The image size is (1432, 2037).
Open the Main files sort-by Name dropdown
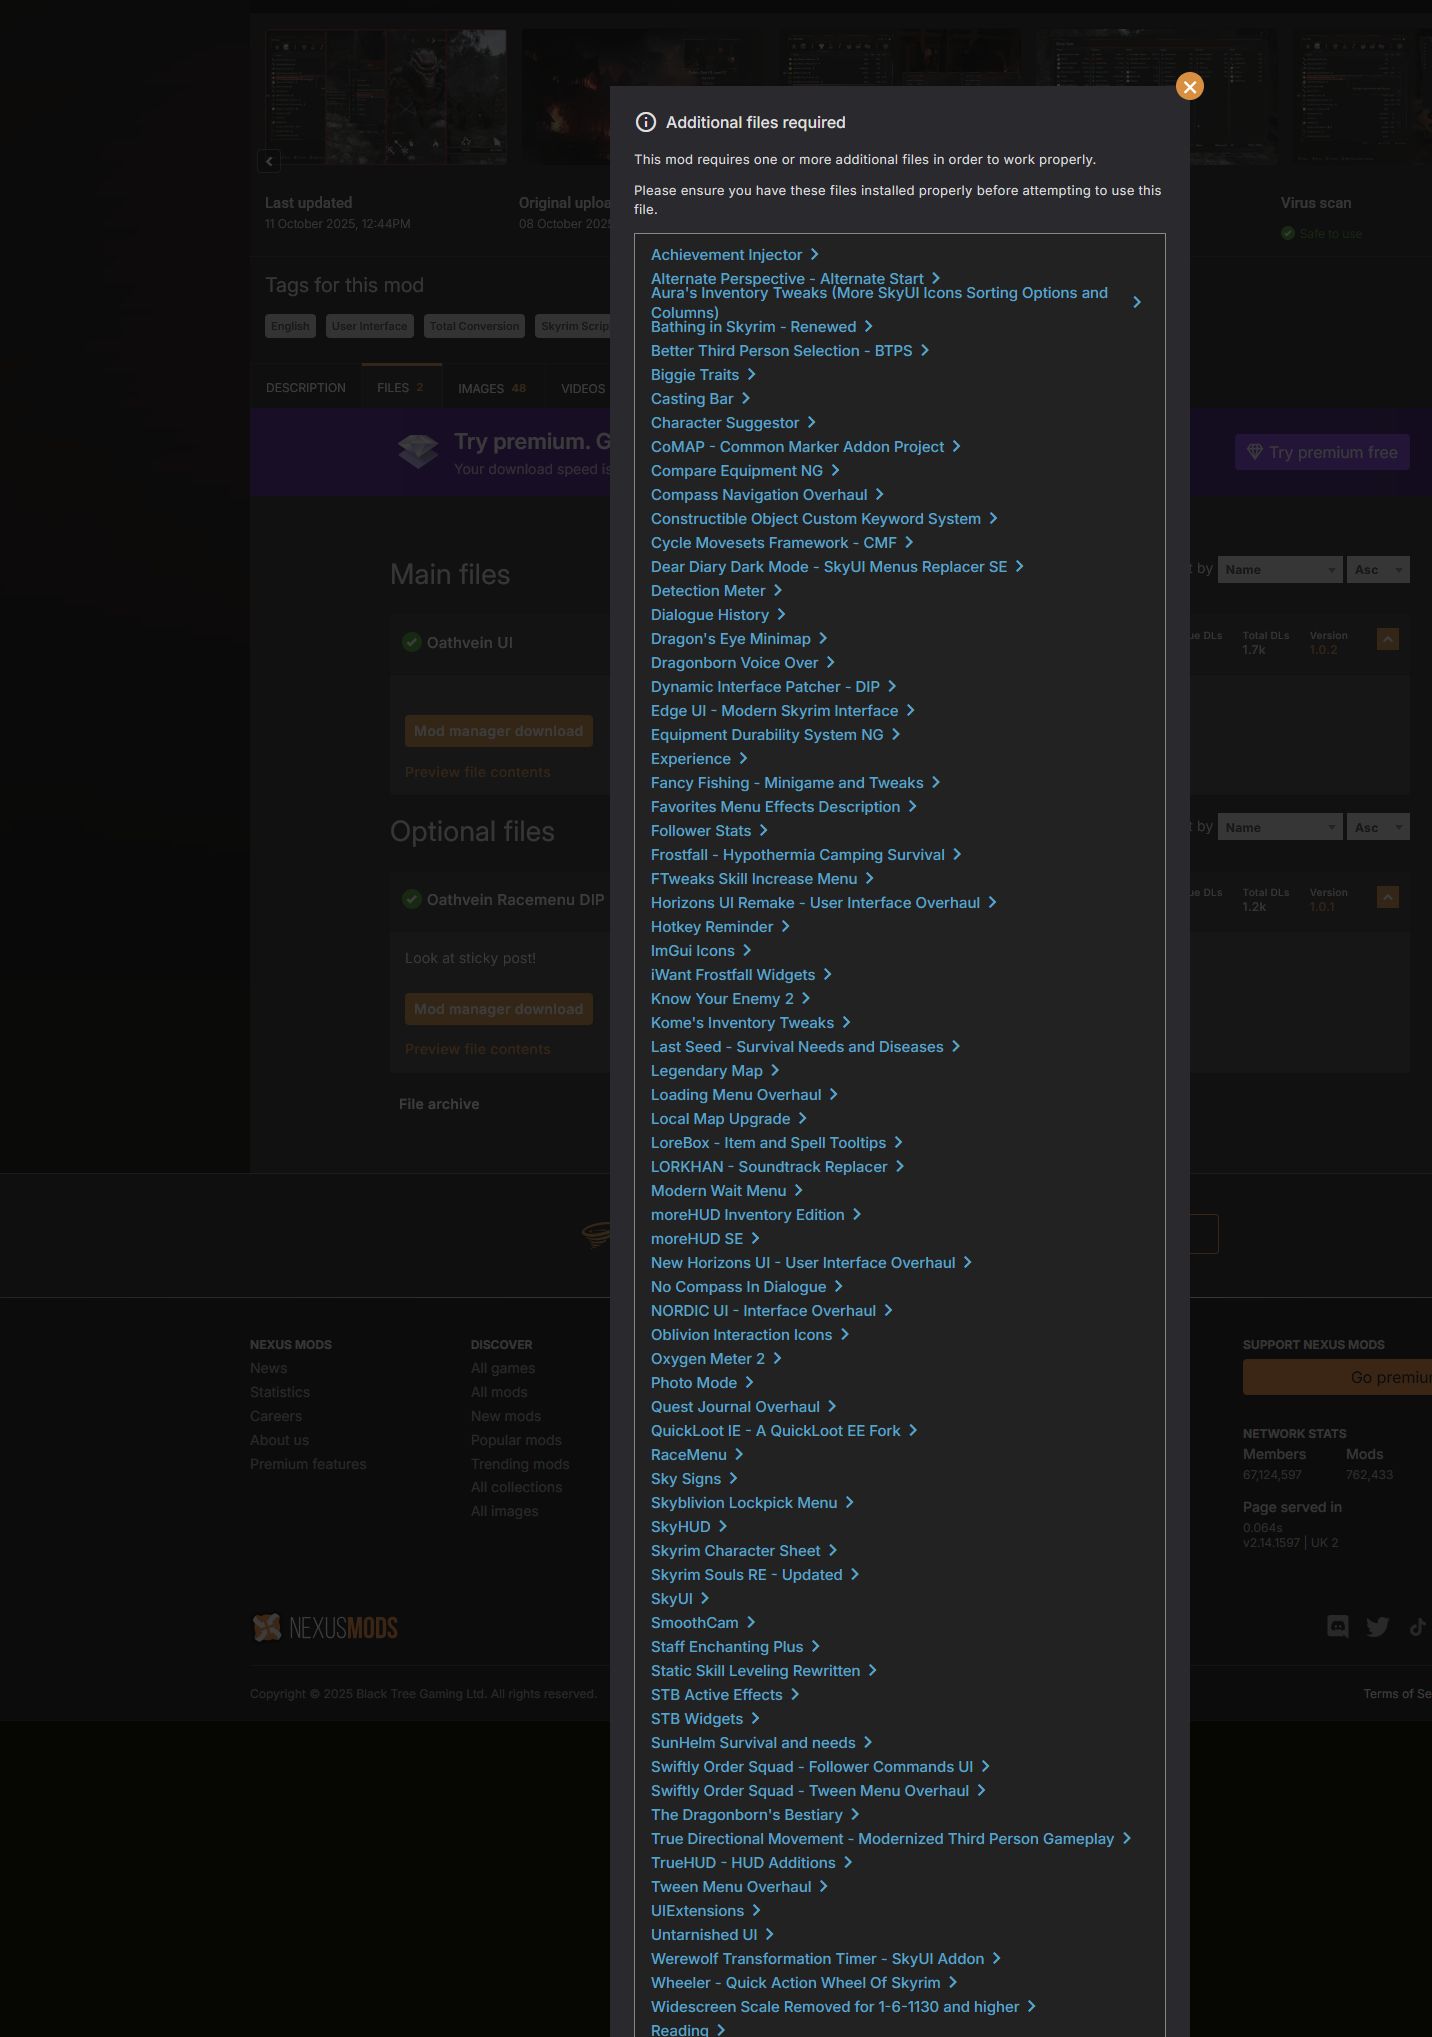coord(1280,570)
